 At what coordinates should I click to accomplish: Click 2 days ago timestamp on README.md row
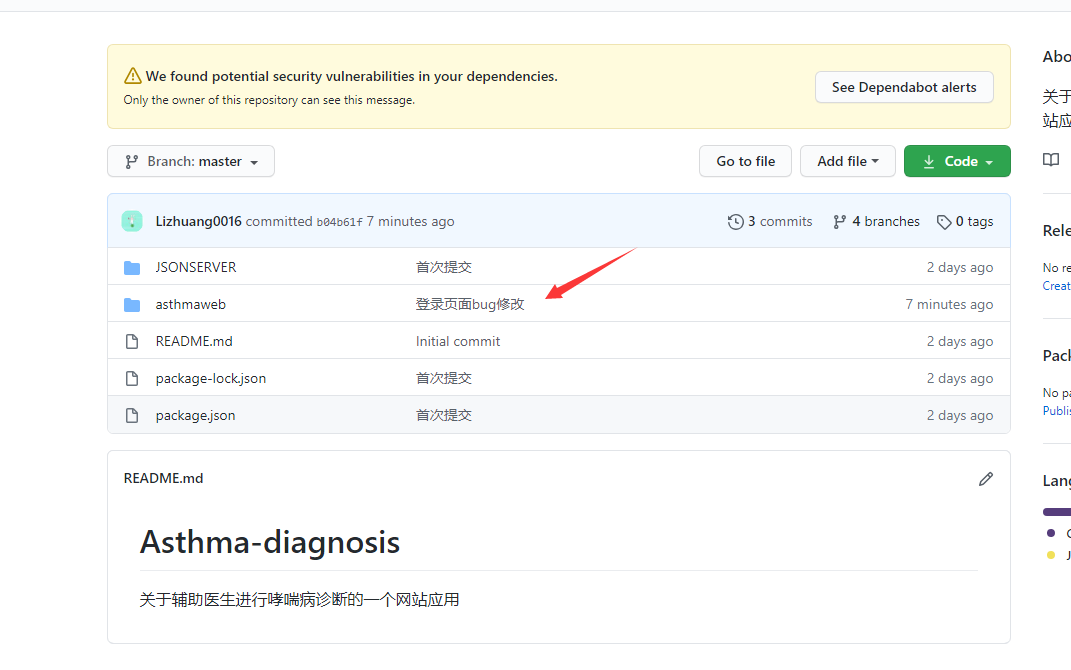(960, 341)
